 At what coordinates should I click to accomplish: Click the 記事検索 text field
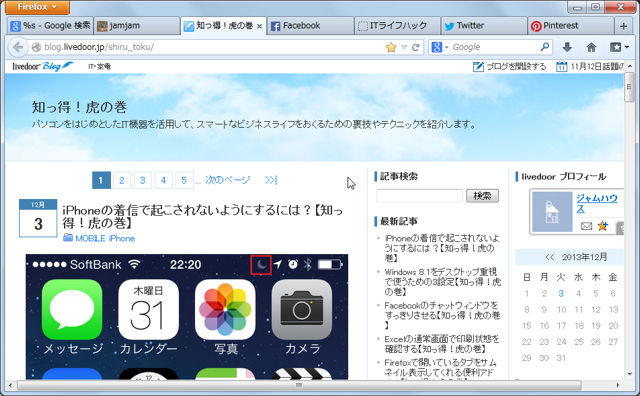point(419,196)
